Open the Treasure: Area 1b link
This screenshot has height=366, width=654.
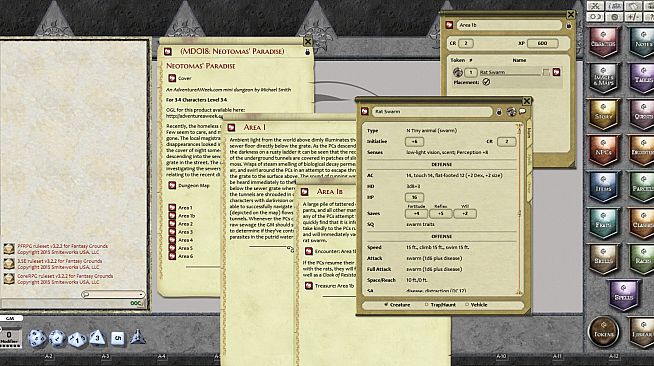(x=309, y=286)
